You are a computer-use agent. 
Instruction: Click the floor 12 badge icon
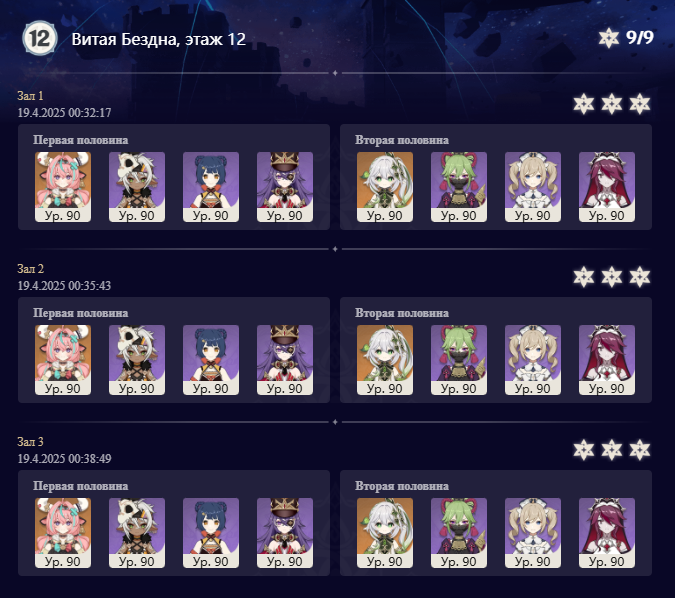(x=40, y=38)
